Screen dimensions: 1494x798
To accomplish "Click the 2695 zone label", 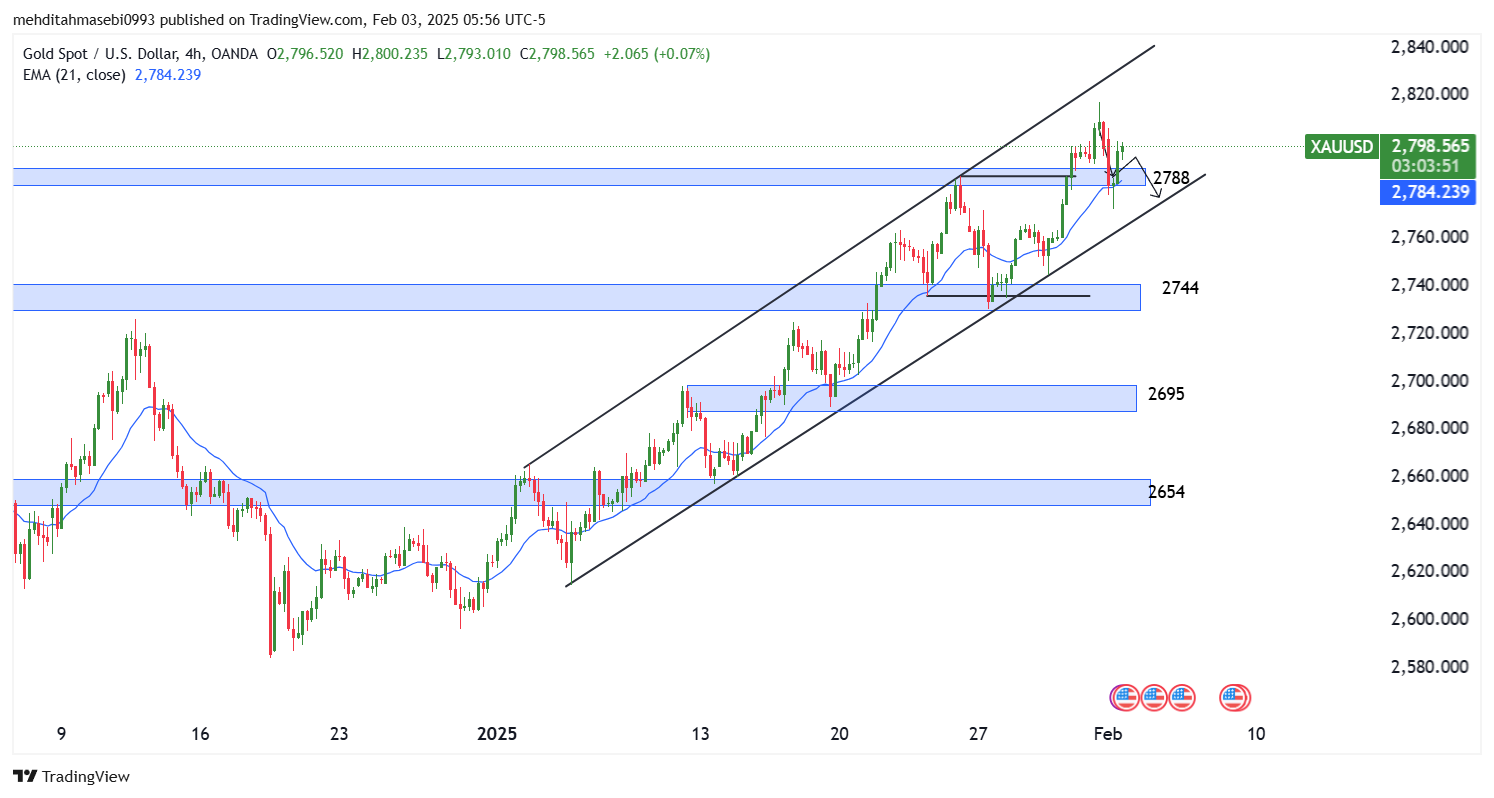I will [x=1166, y=394].
